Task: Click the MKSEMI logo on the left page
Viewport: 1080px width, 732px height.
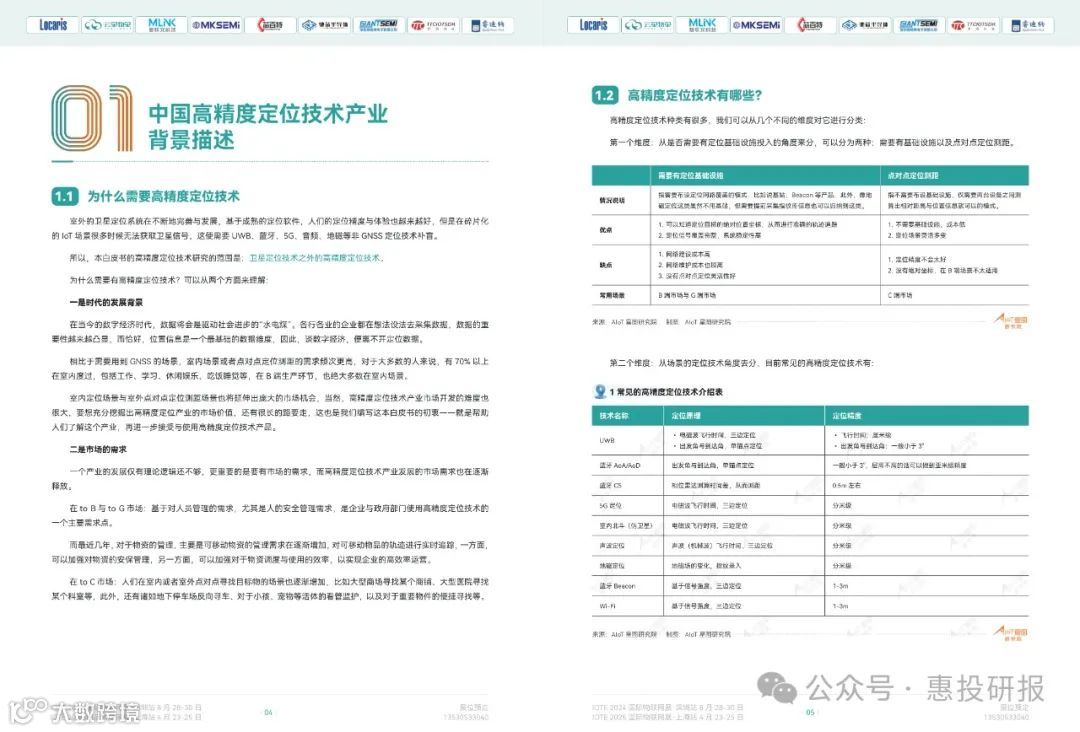Action: [x=216, y=25]
